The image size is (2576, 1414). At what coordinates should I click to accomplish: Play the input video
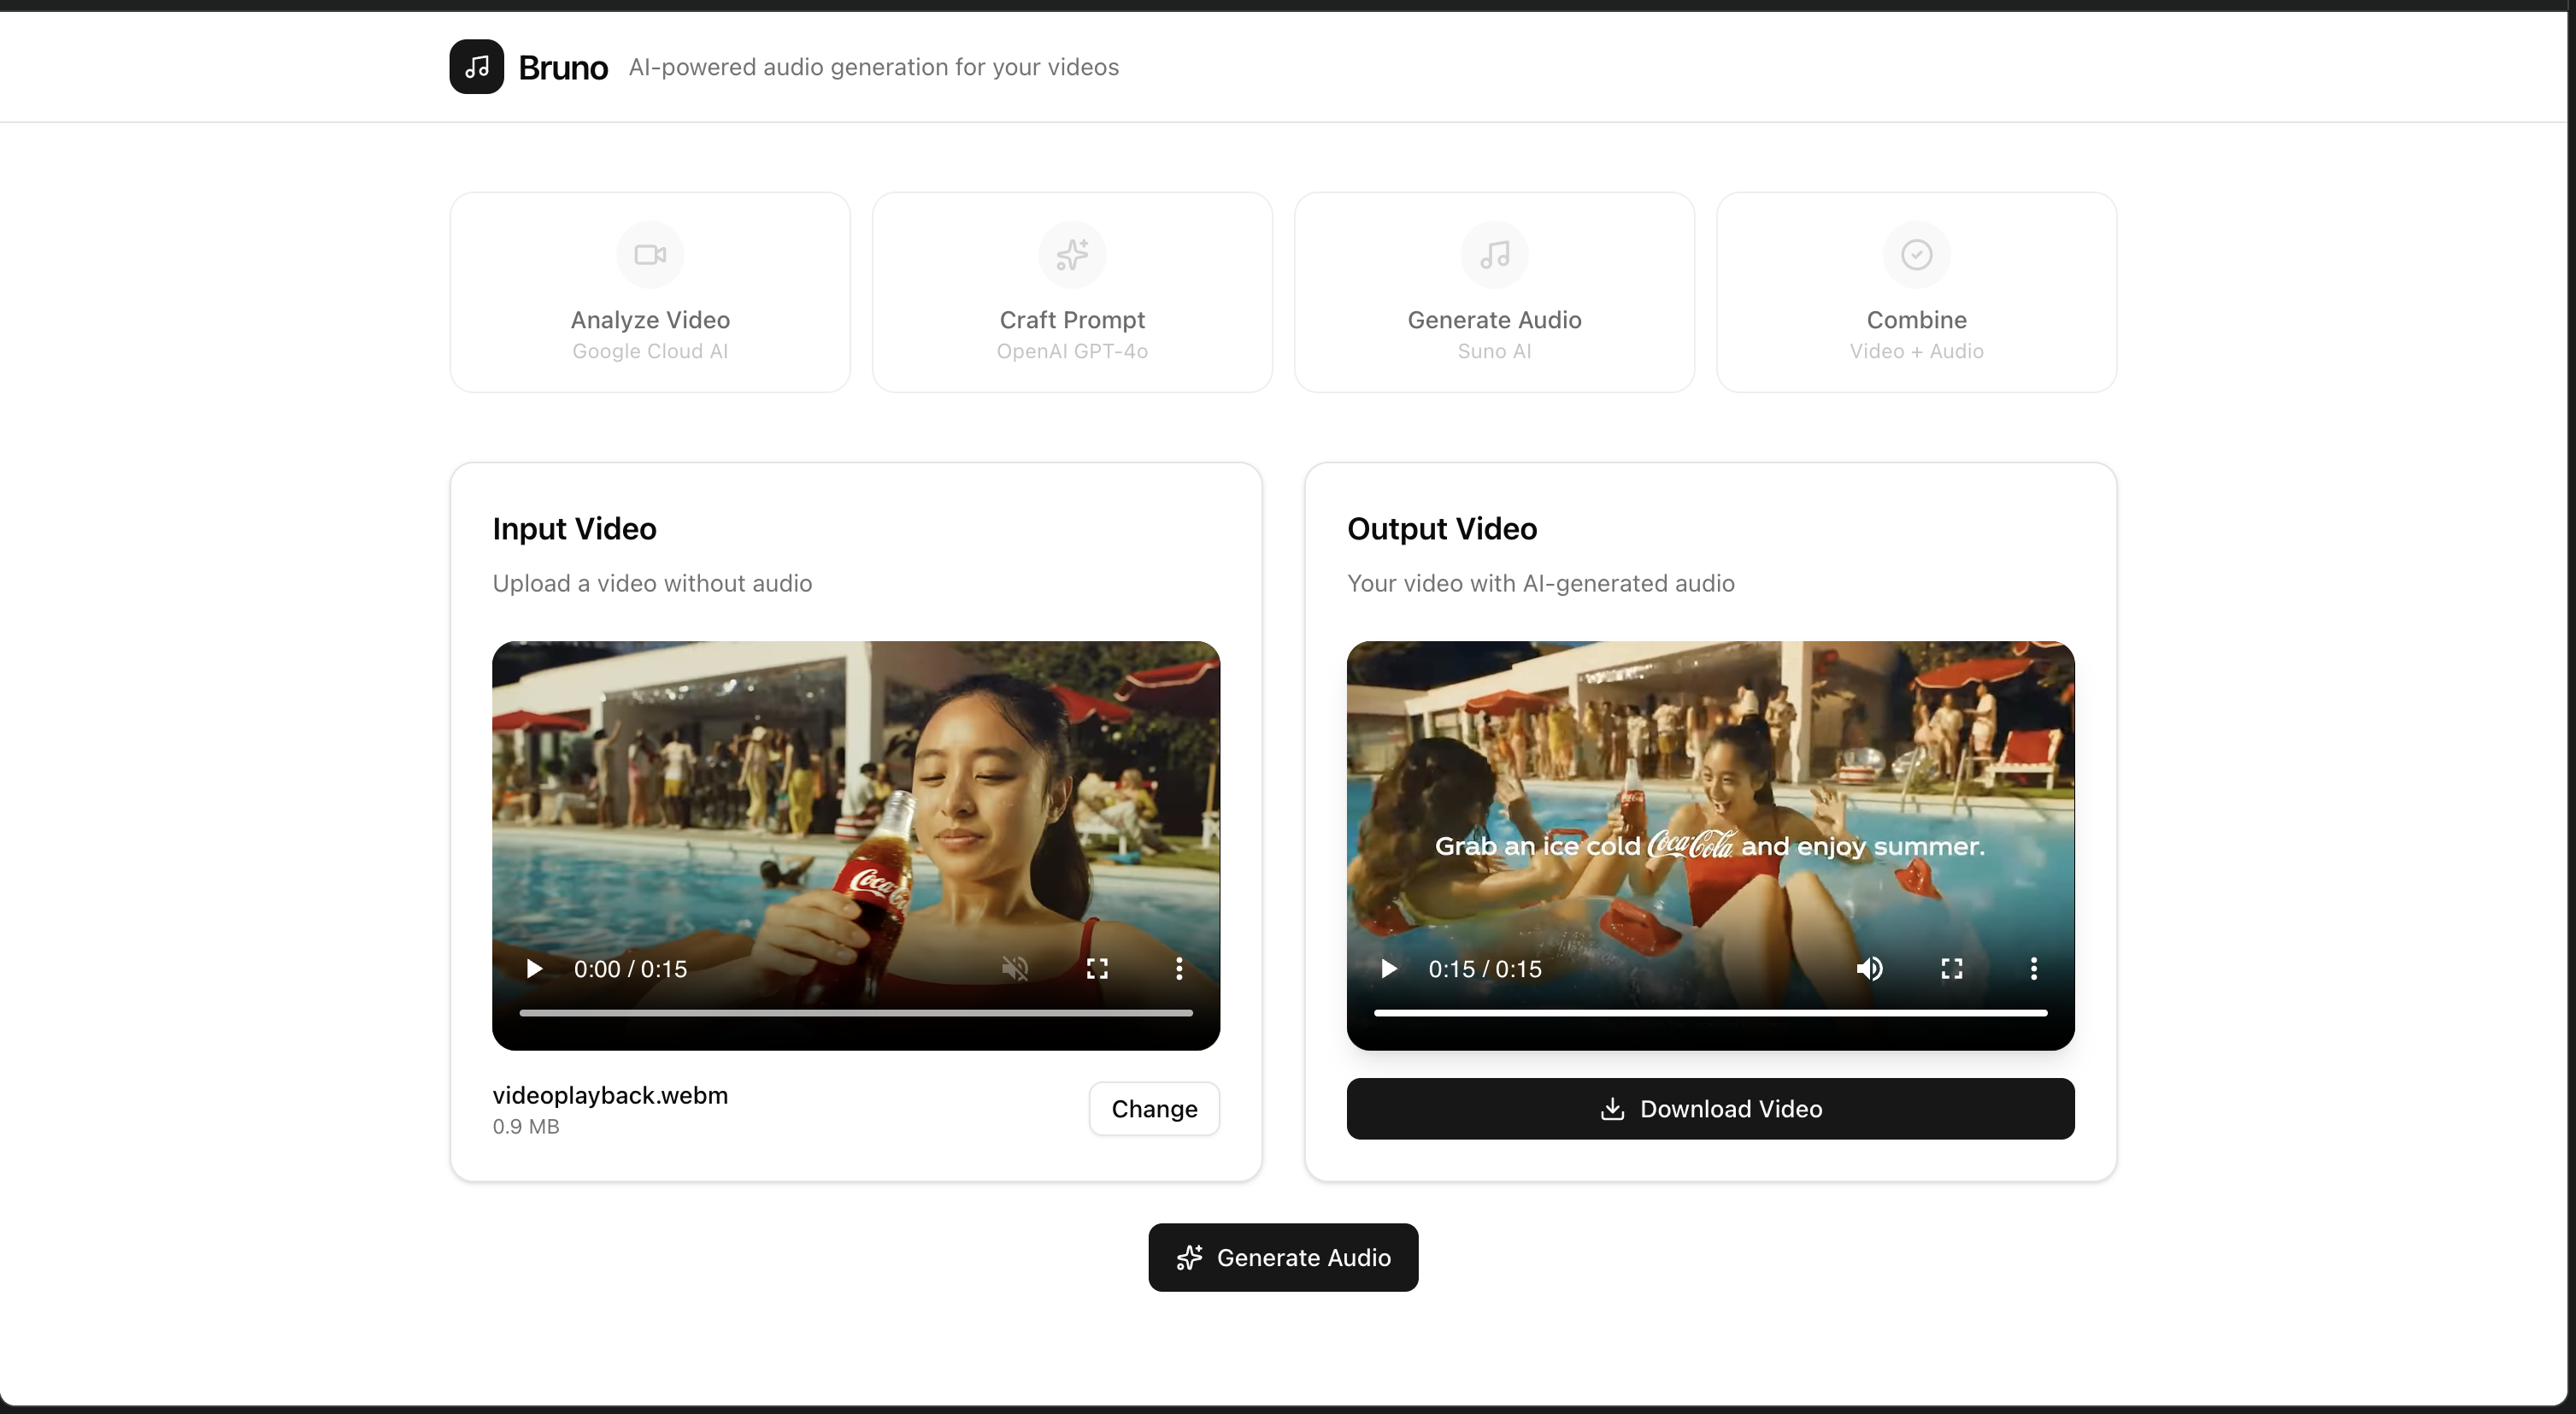pyautogui.click(x=534, y=969)
